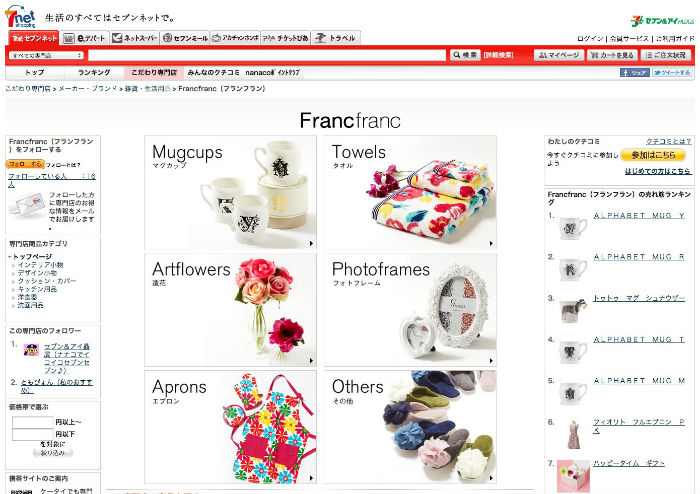This screenshot has height=494, width=700.
Task: Open the トラベル service tab
Action: pos(336,38)
